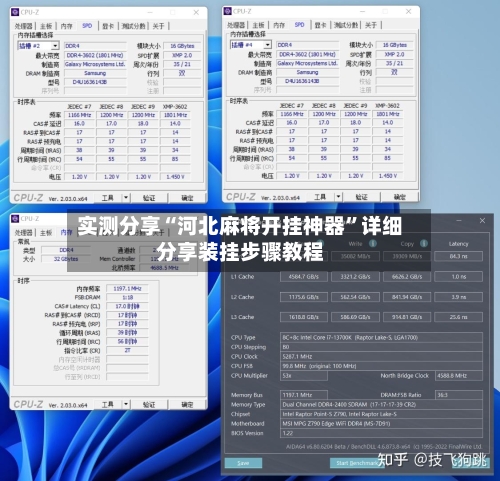Select the 2T command rate field in the memory timings window
500x481 pixels.
point(127,350)
